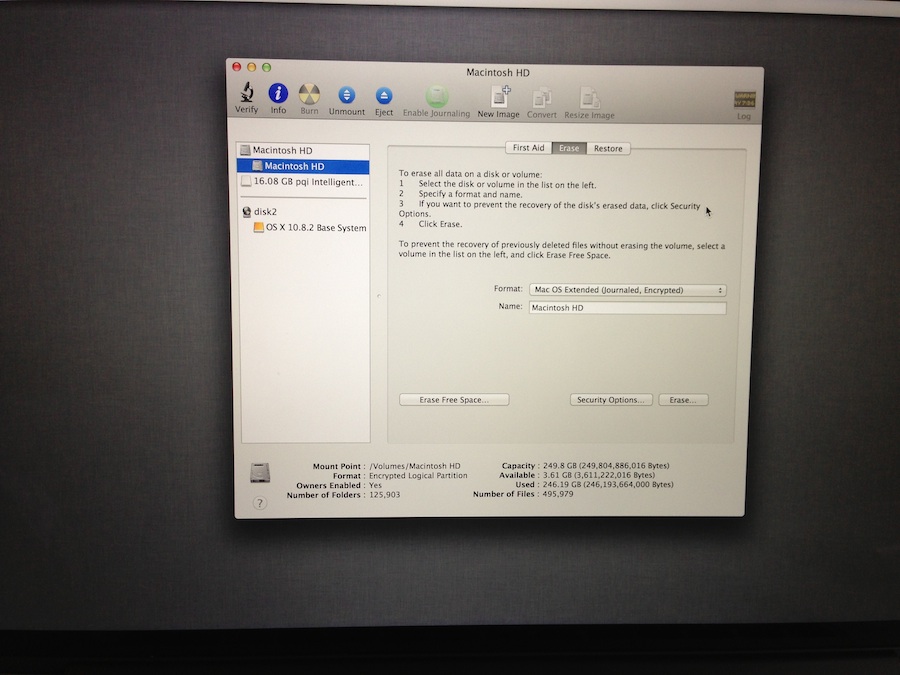Click the New Image toolbar icon
This screenshot has height=675, width=900.
[x=499, y=96]
